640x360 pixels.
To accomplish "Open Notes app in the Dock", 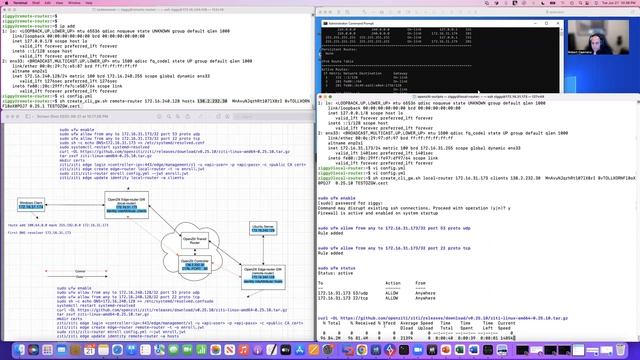I will point(103,349).
